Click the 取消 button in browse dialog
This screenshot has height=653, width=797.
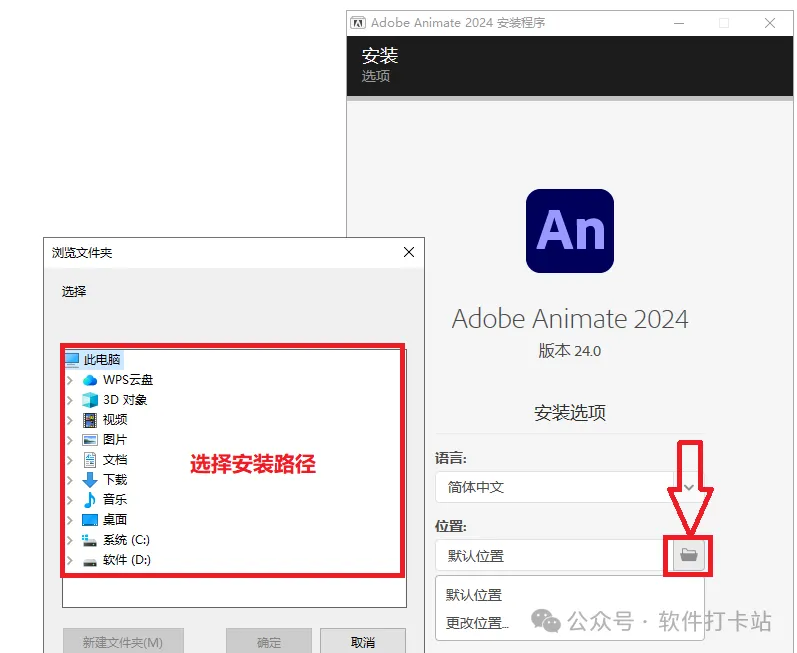click(x=363, y=642)
